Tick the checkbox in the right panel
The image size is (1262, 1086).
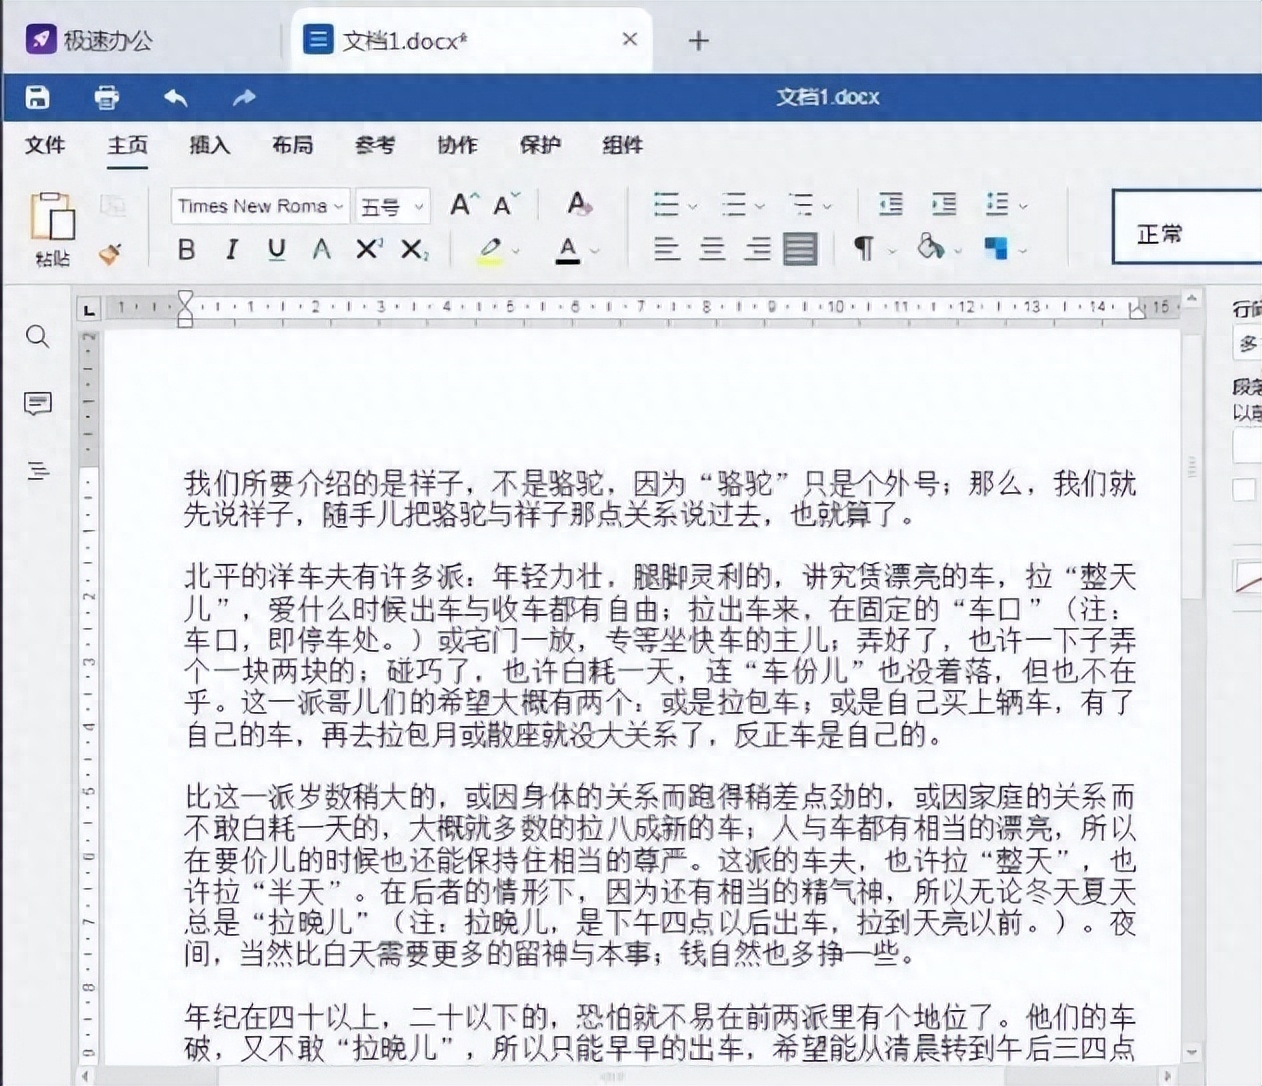point(1244,489)
